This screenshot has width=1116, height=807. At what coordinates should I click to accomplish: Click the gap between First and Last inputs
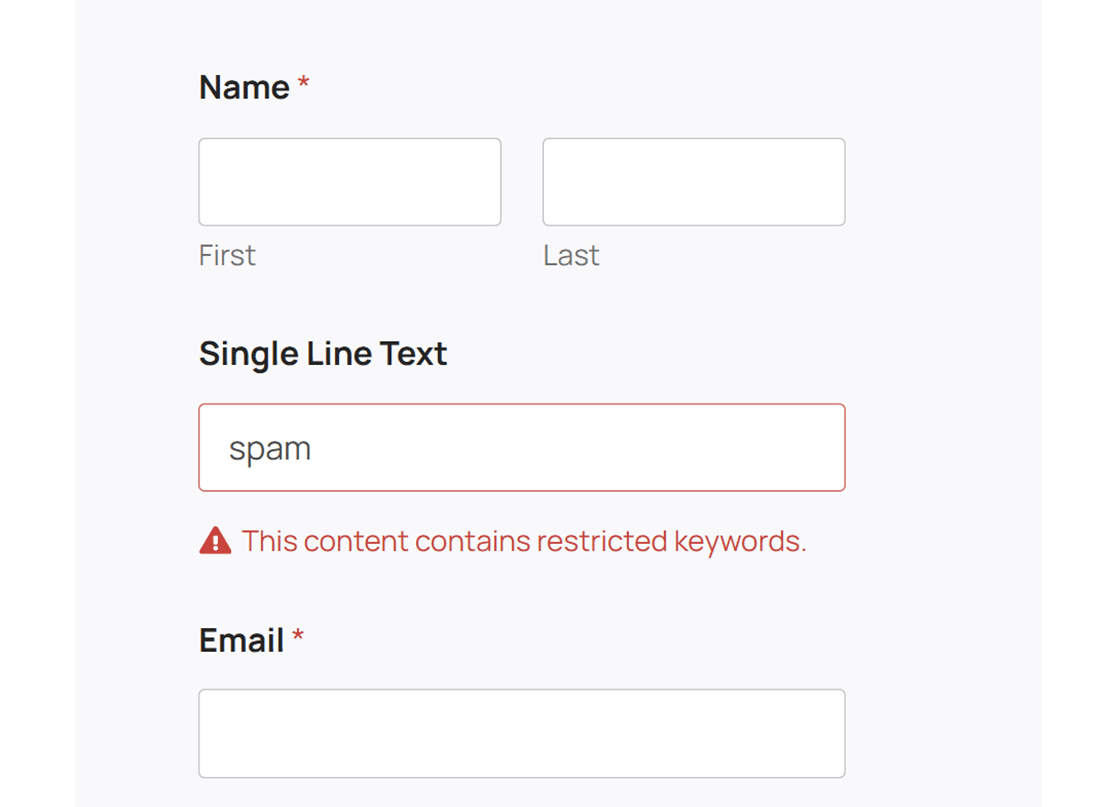(x=522, y=181)
